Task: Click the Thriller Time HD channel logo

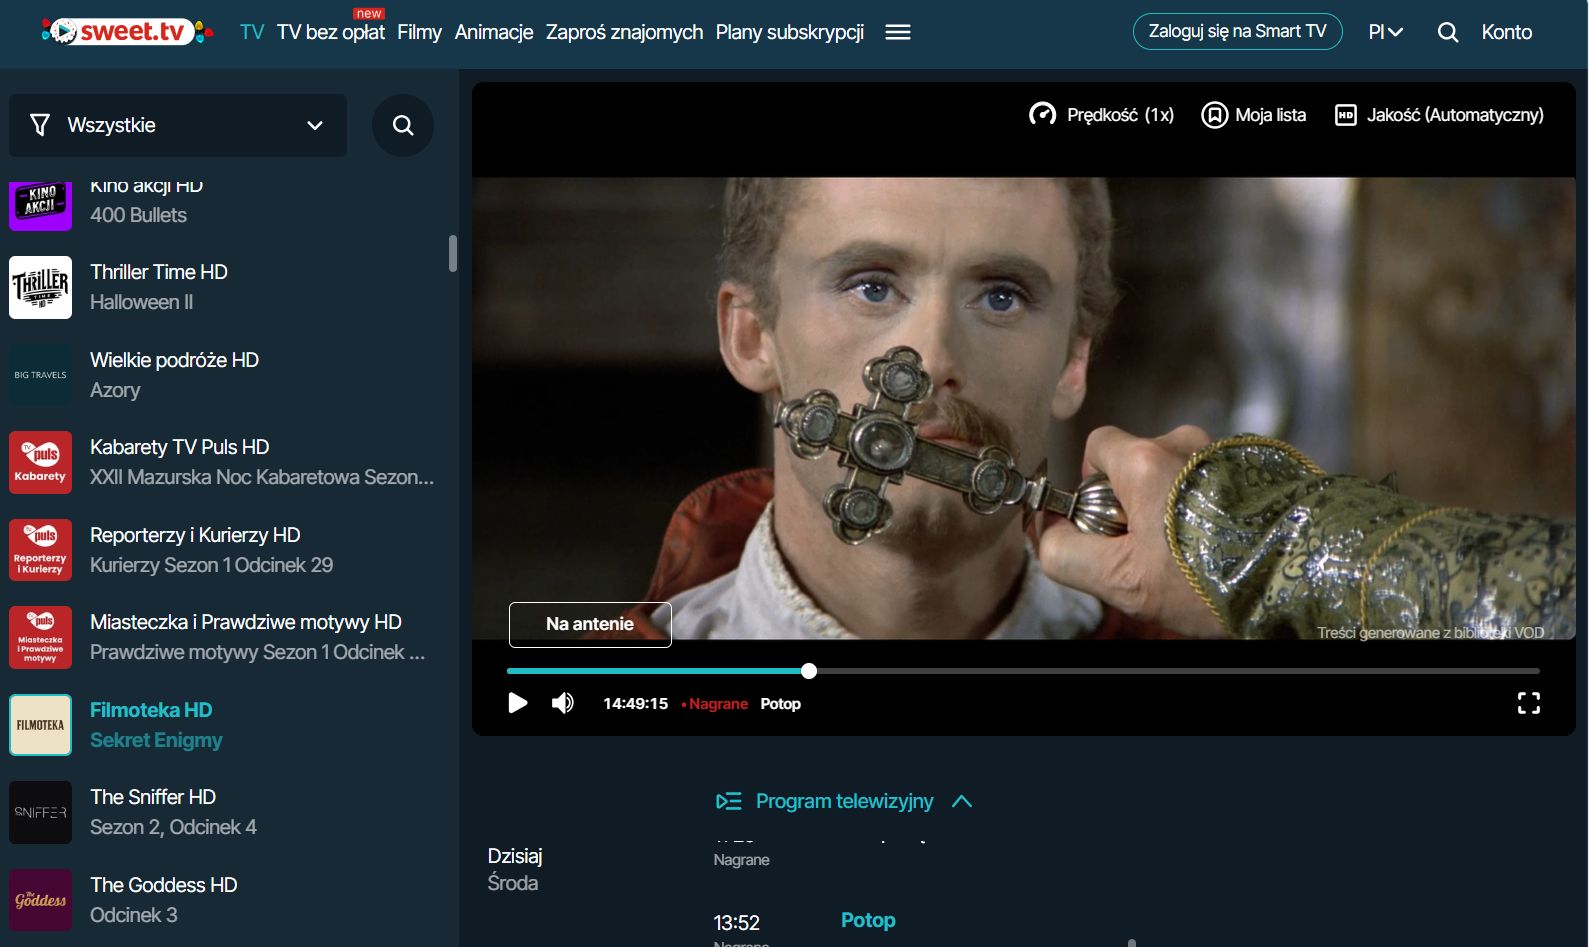Action: point(40,287)
